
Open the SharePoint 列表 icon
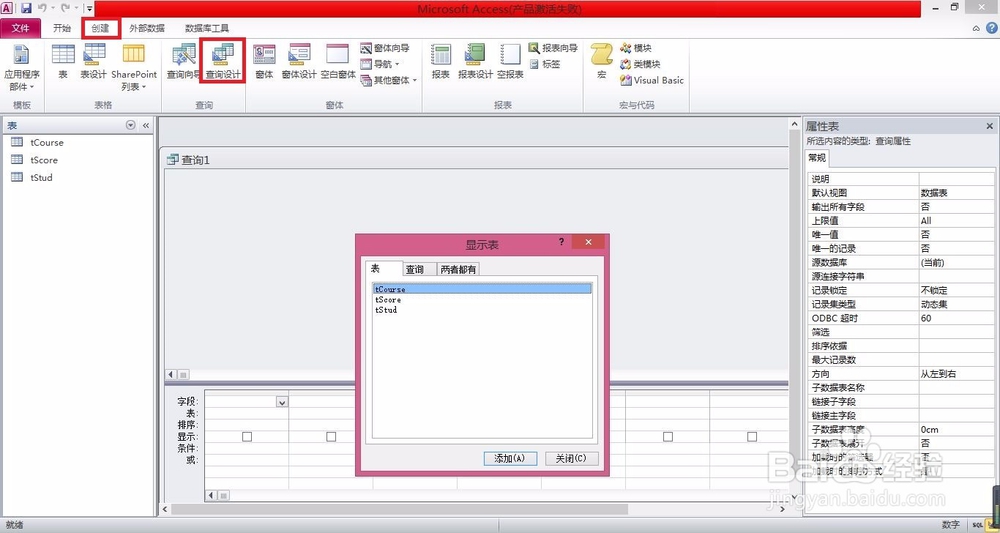pos(134,68)
